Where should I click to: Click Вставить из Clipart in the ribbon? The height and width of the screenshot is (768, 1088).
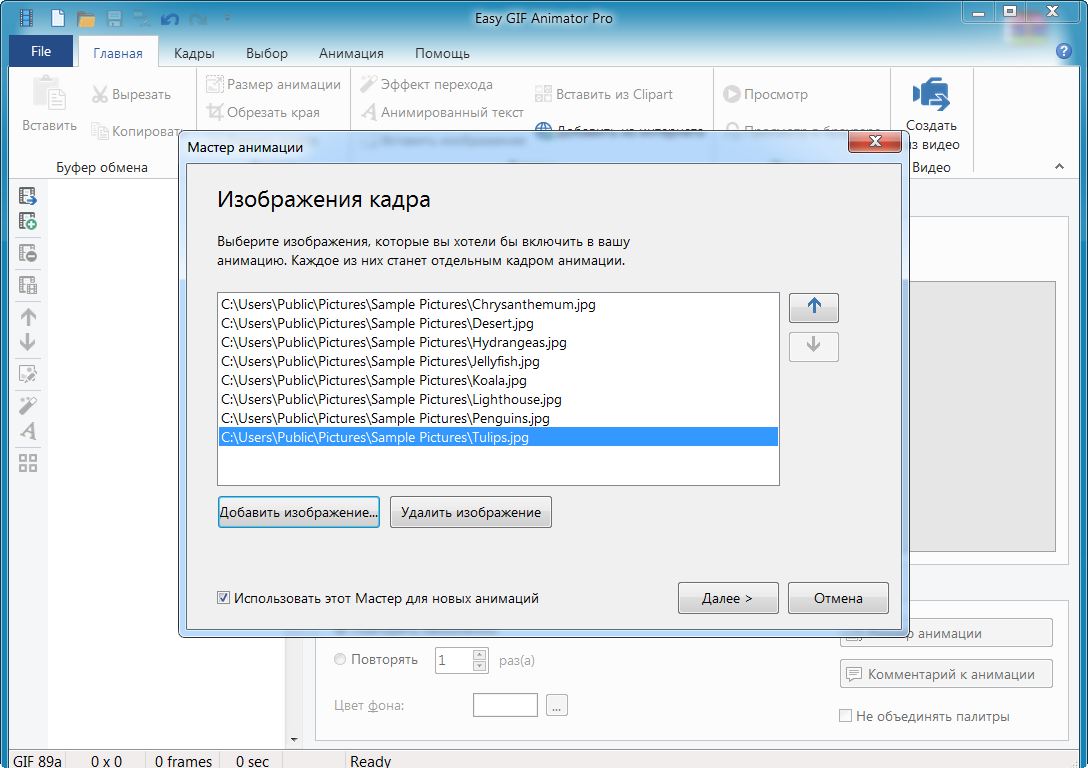604,94
